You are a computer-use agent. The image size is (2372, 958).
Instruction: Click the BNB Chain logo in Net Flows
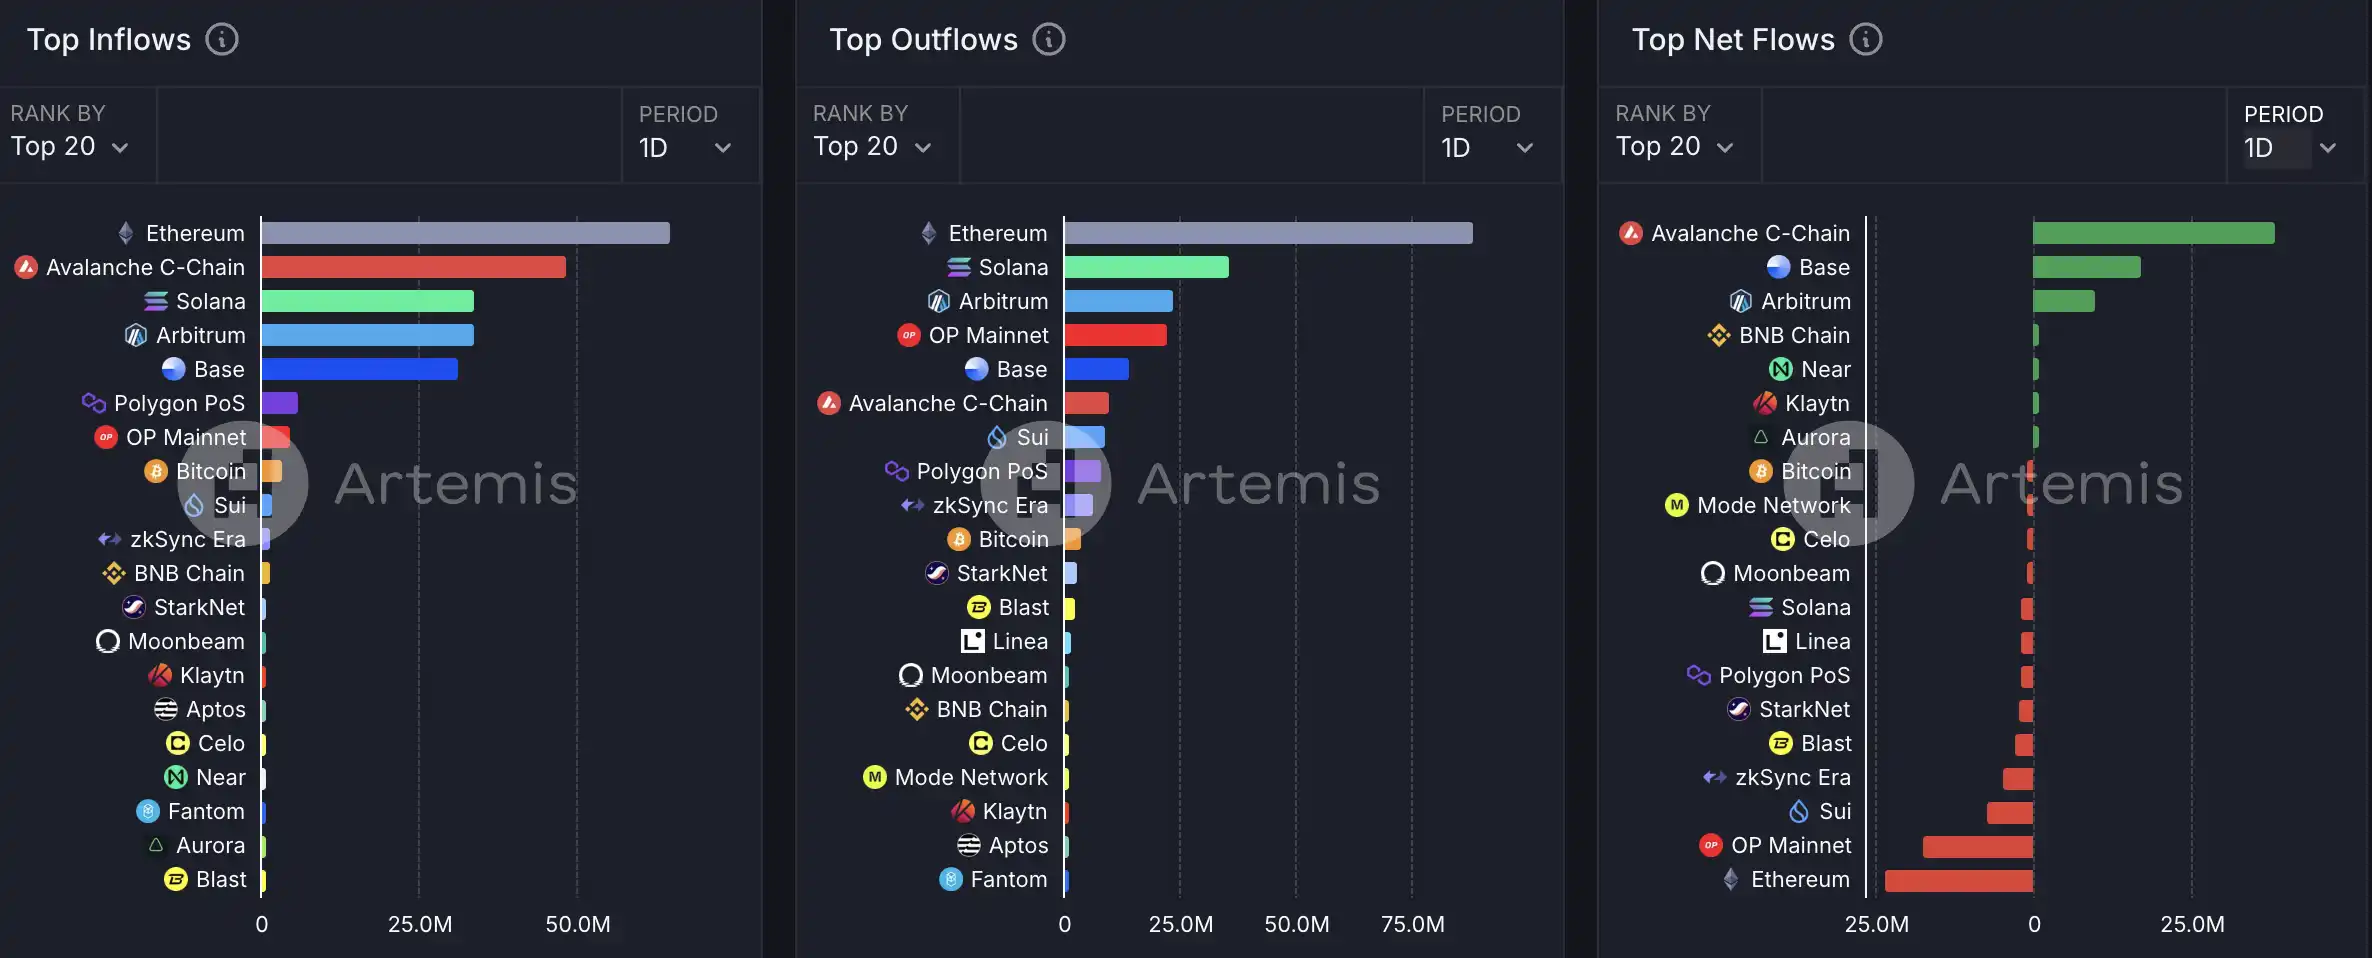click(x=1718, y=336)
